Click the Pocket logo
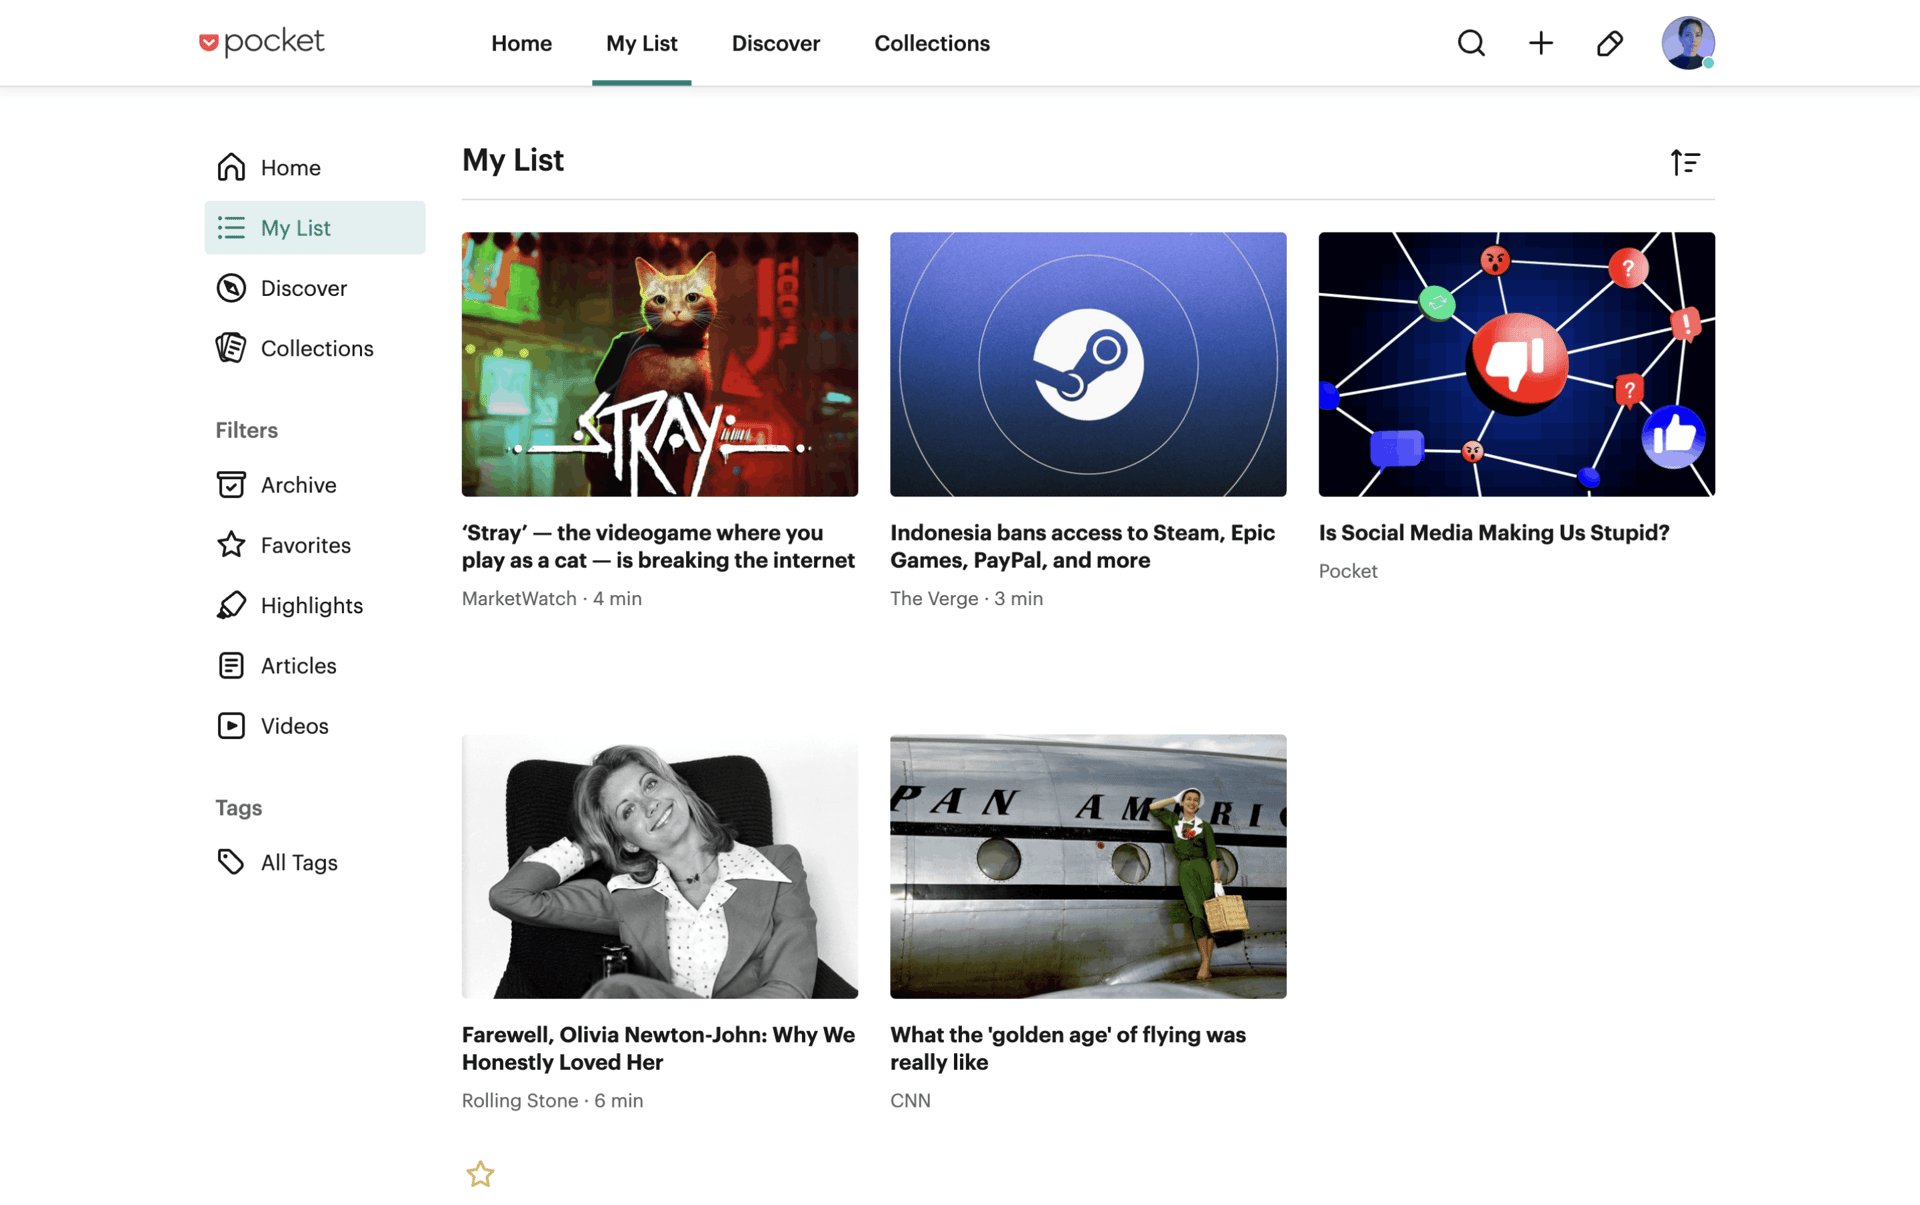 coord(261,42)
